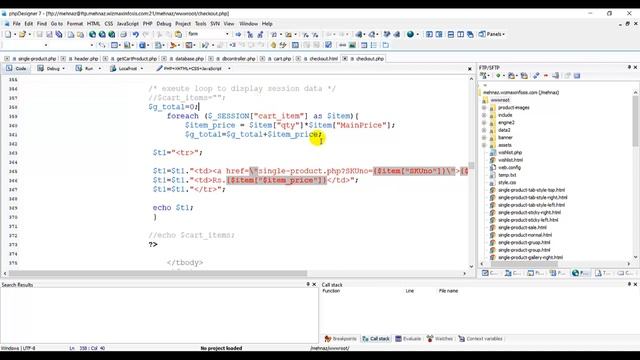Viewport: 640px width, 360px height.
Task: Open the Context variables tab
Action: click(480, 339)
